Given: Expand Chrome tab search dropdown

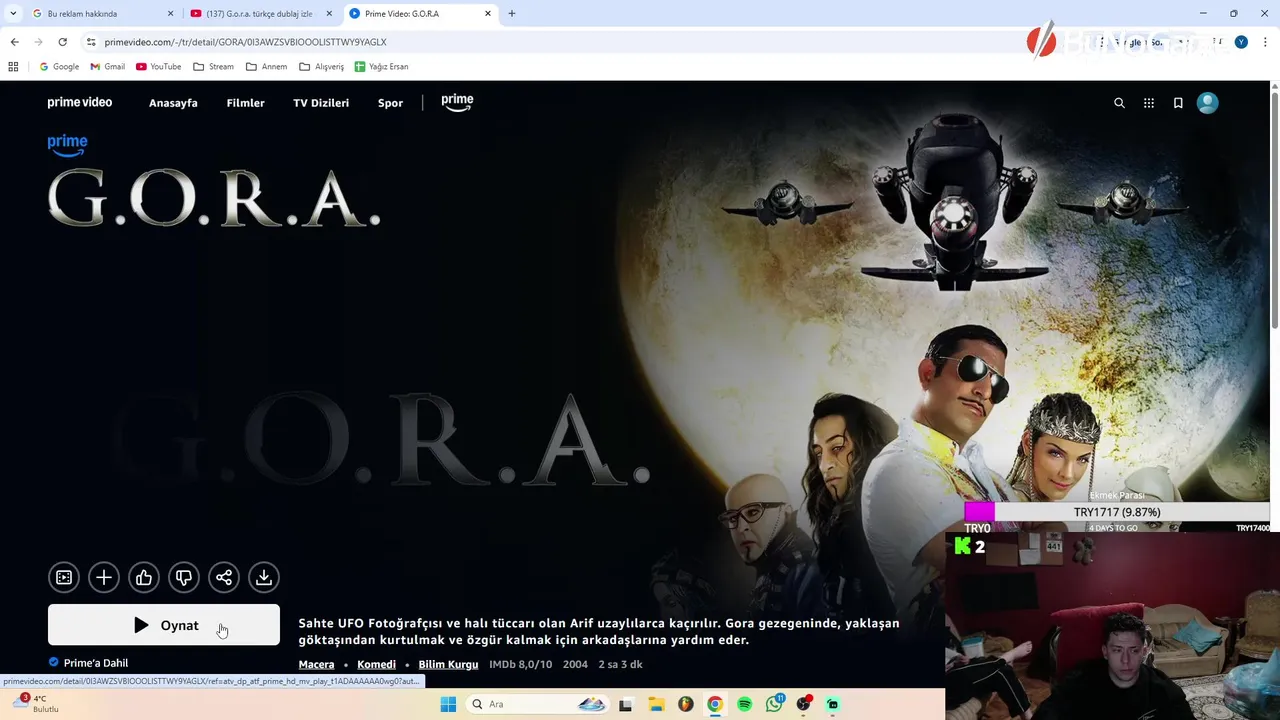Looking at the screenshot, I should pyautogui.click(x=13, y=14).
